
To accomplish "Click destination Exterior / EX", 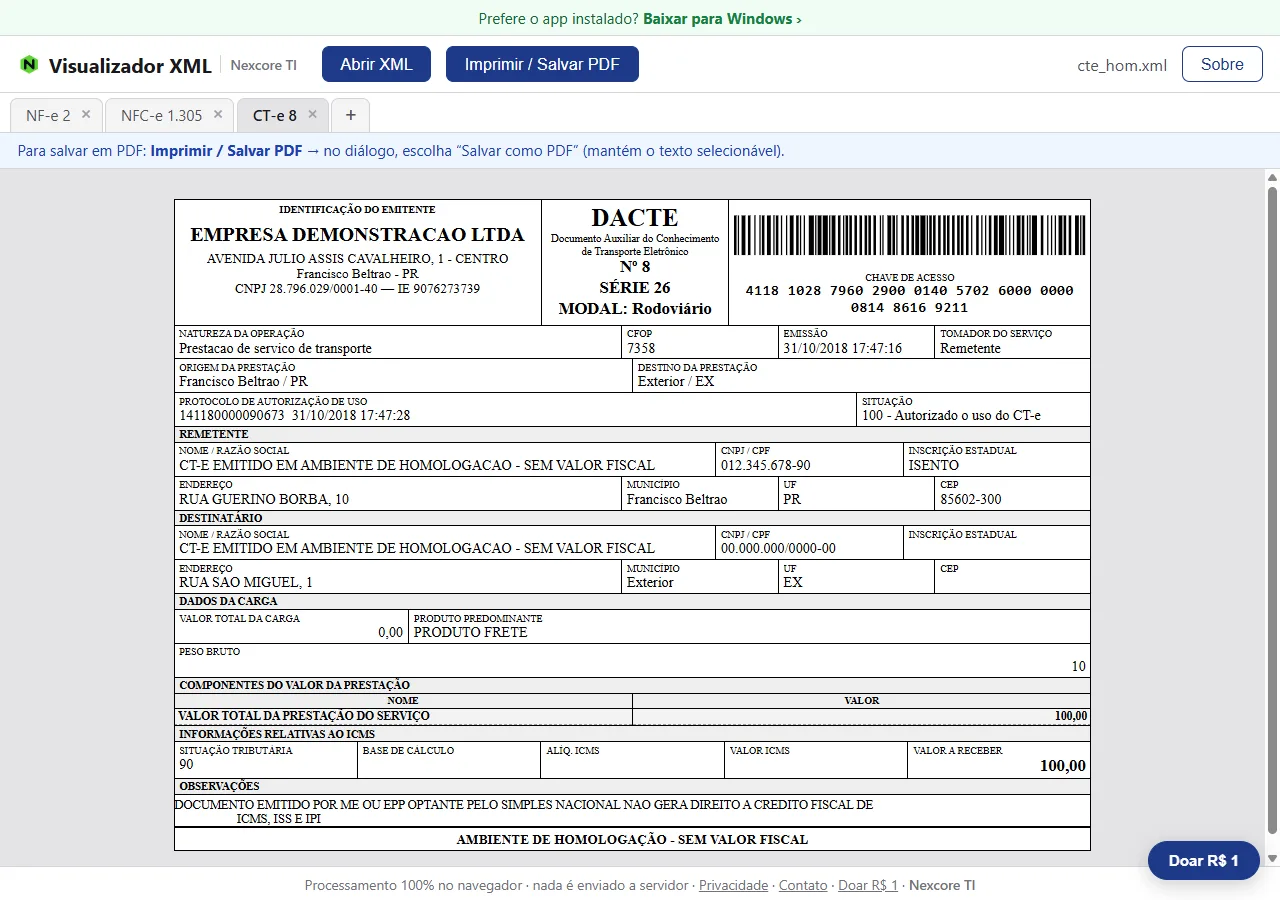I will coord(676,382).
